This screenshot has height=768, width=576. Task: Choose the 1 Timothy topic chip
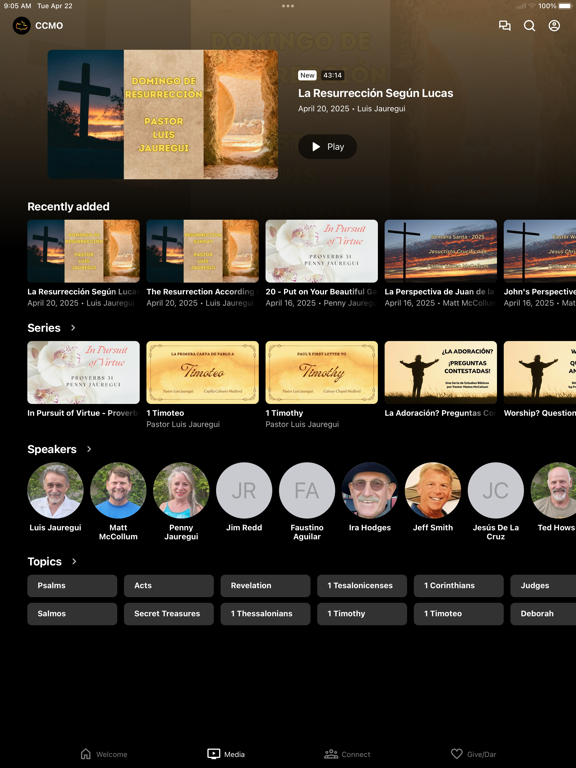(362, 614)
